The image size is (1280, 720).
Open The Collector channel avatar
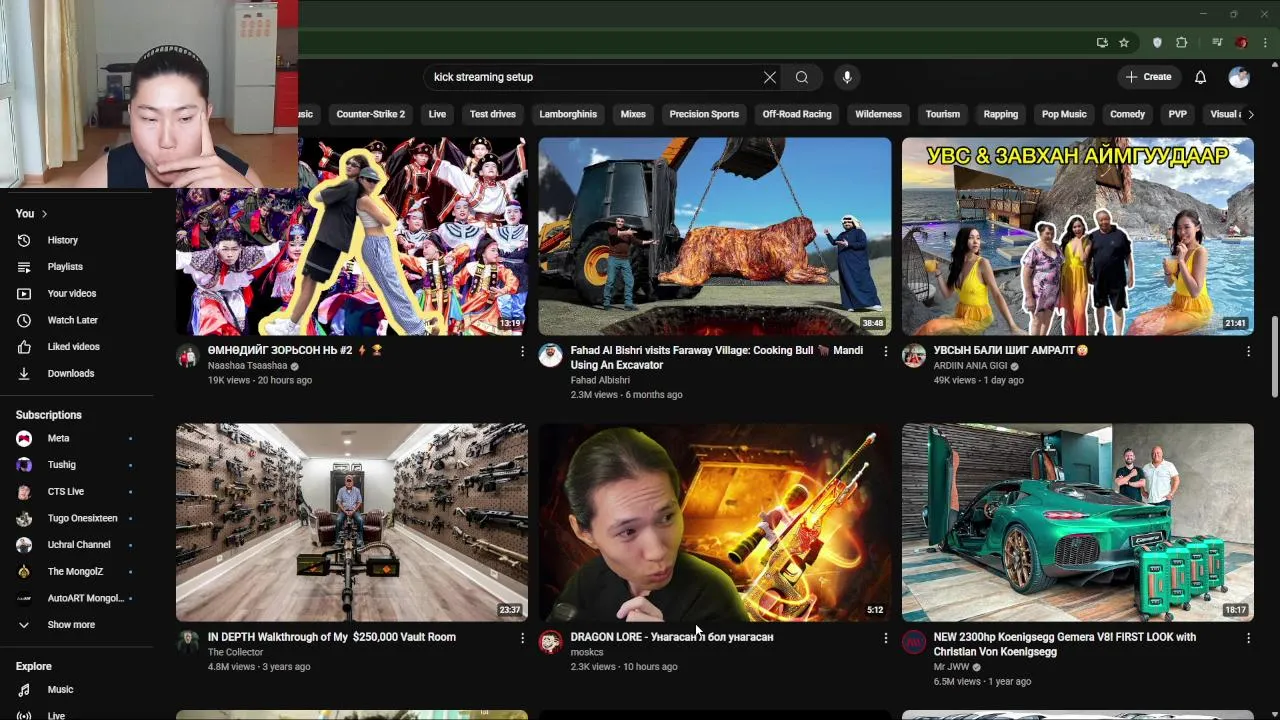[x=188, y=642]
